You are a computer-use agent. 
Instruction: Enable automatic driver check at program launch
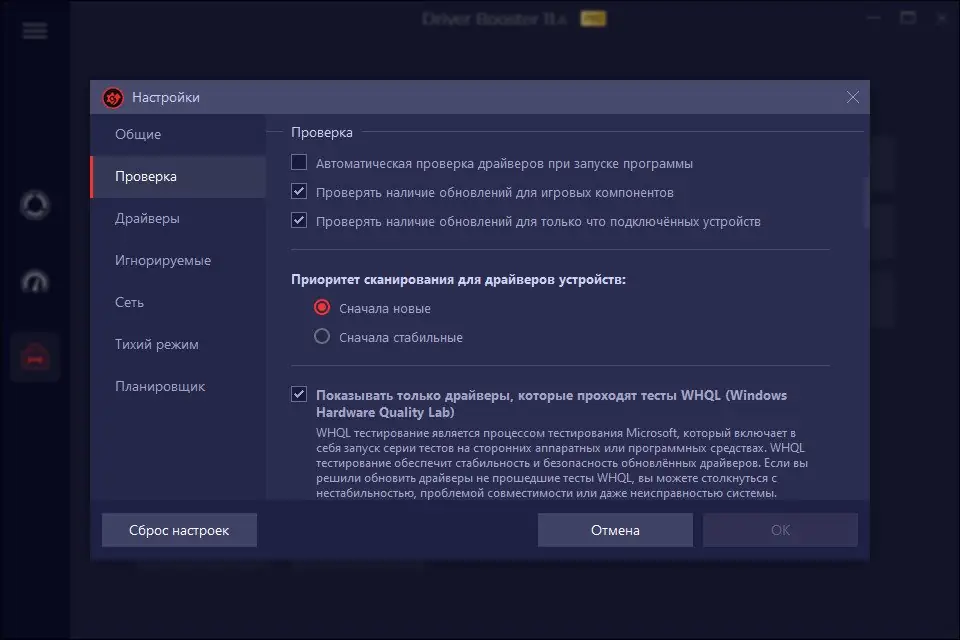pyautogui.click(x=299, y=162)
